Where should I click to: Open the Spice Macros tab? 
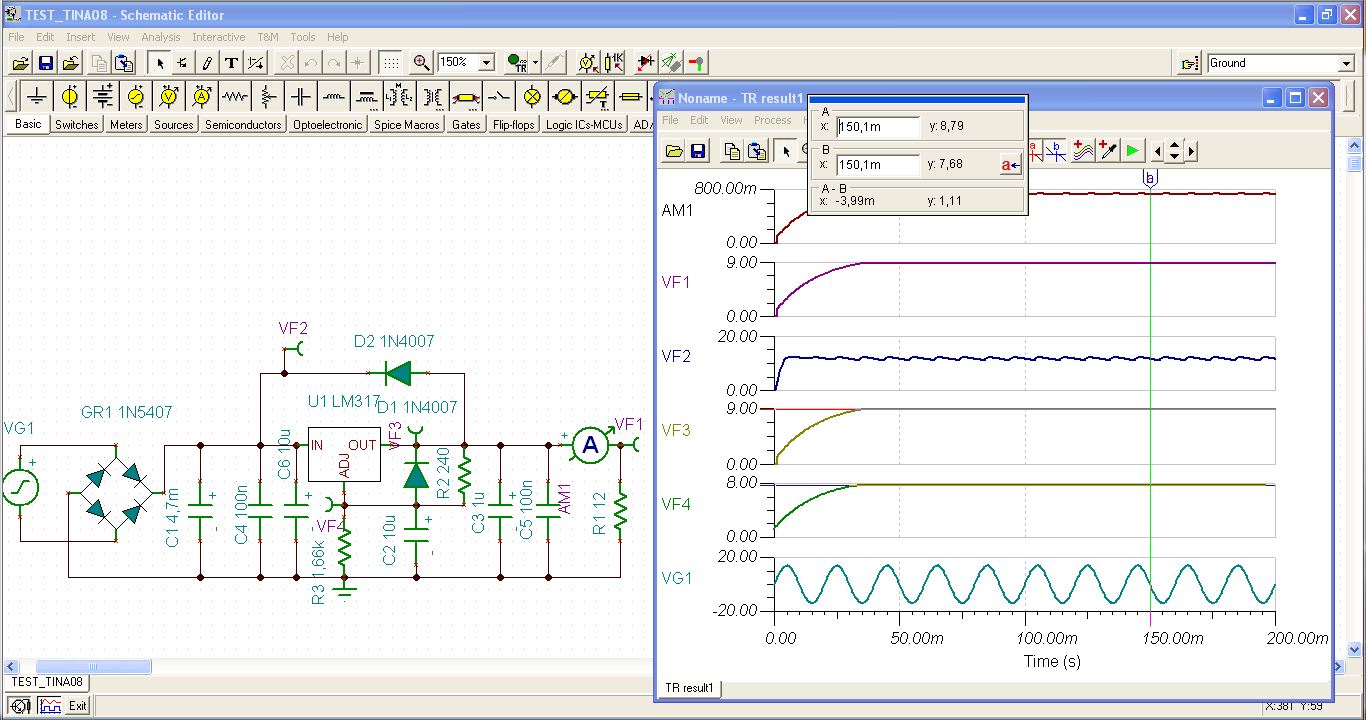pyautogui.click(x=407, y=125)
